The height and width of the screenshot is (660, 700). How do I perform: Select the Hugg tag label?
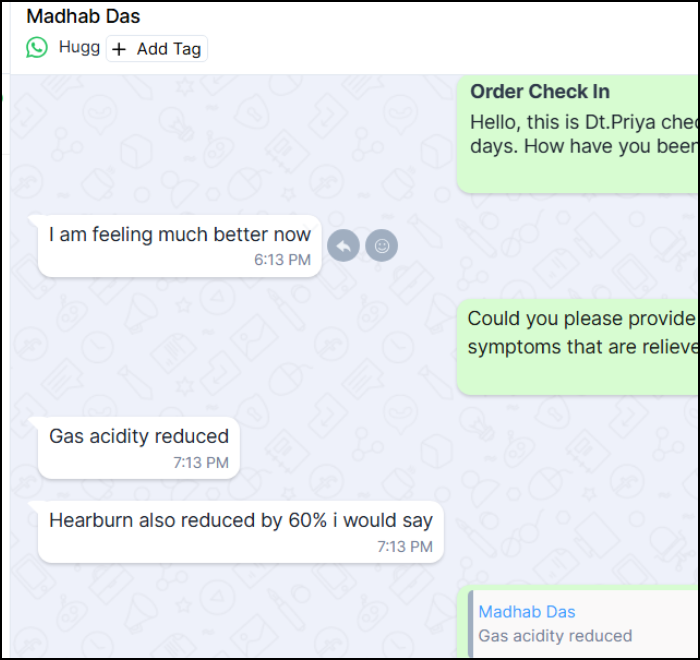(x=79, y=47)
